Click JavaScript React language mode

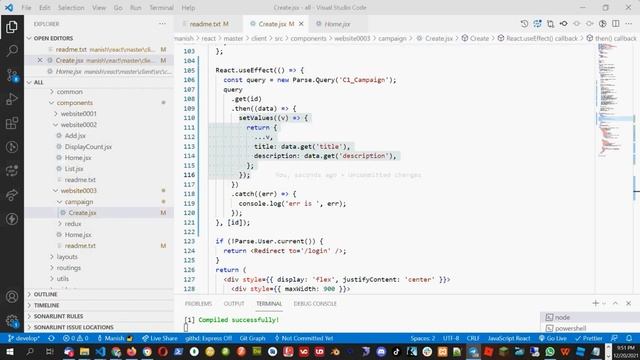point(509,338)
